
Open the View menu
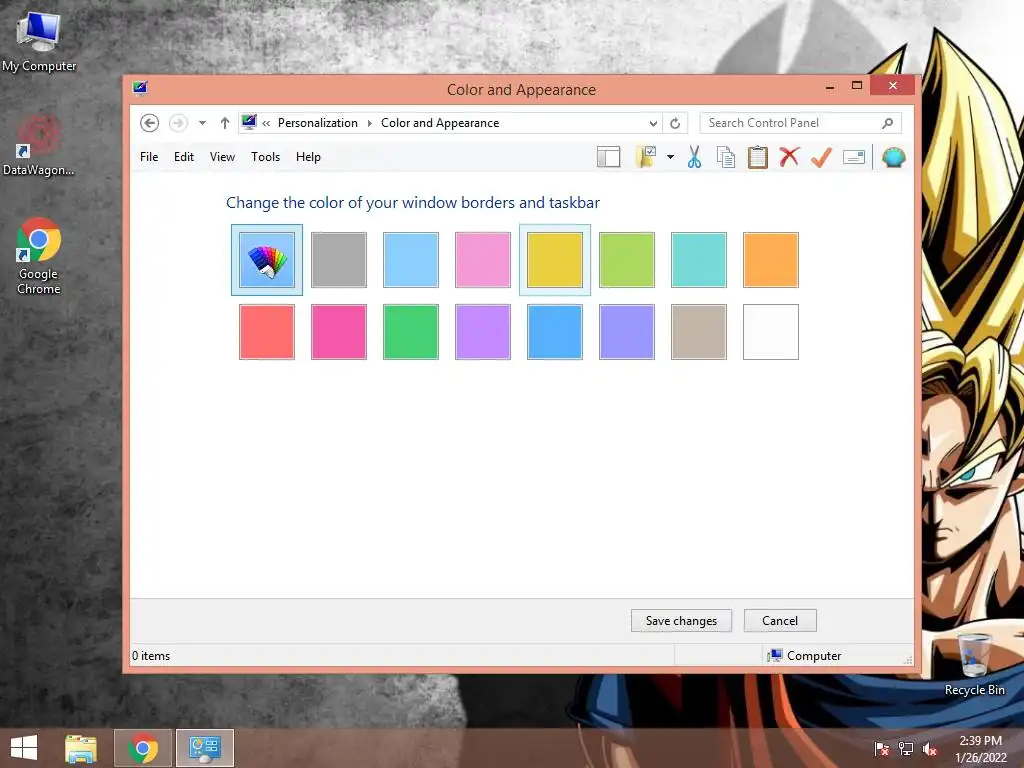[222, 157]
